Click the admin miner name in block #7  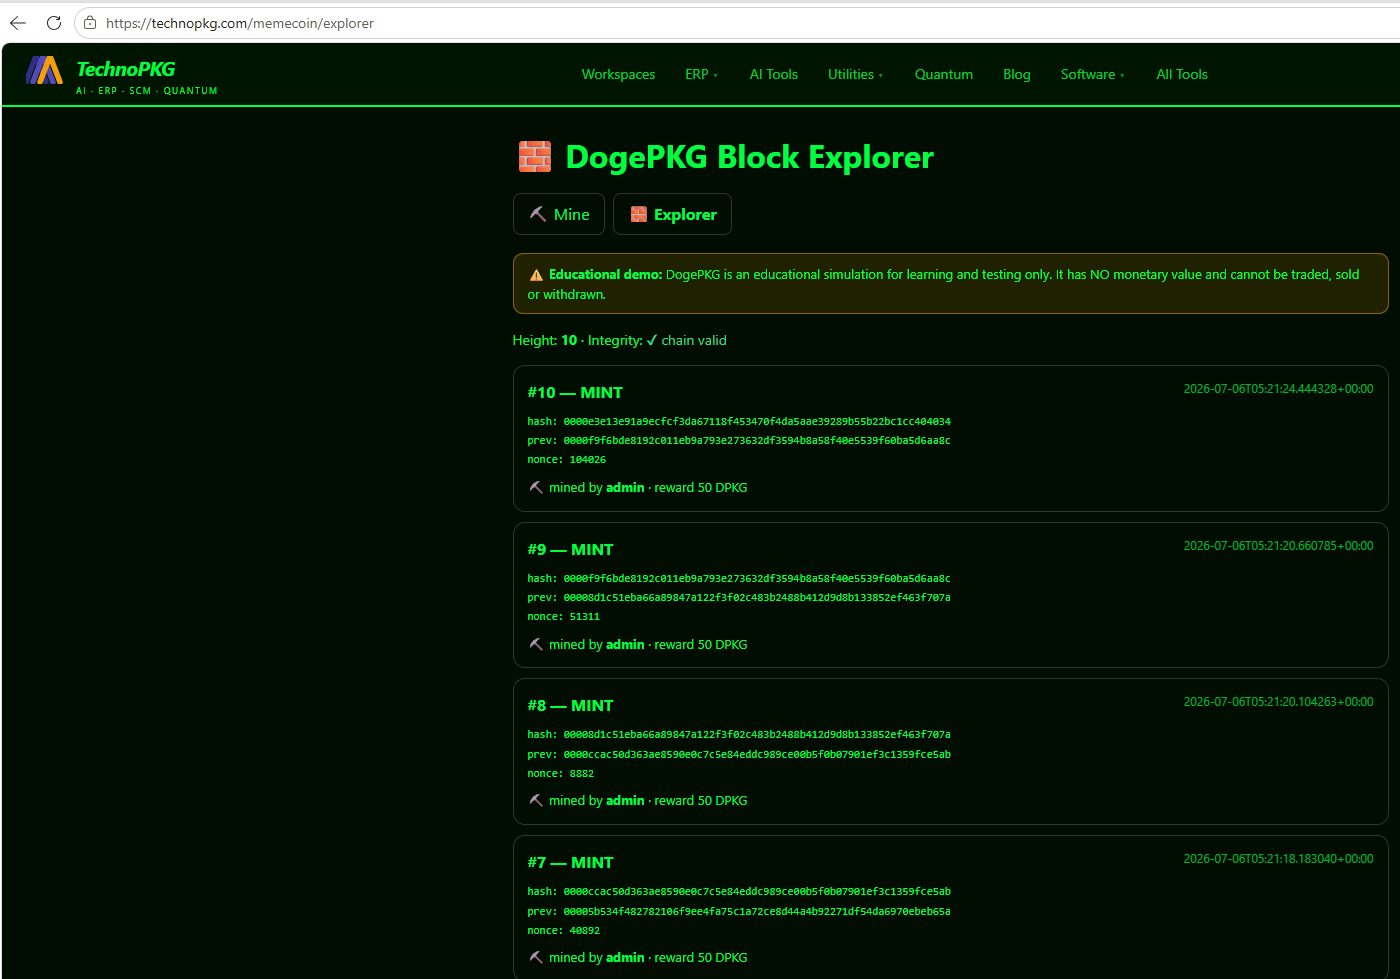pos(625,958)
